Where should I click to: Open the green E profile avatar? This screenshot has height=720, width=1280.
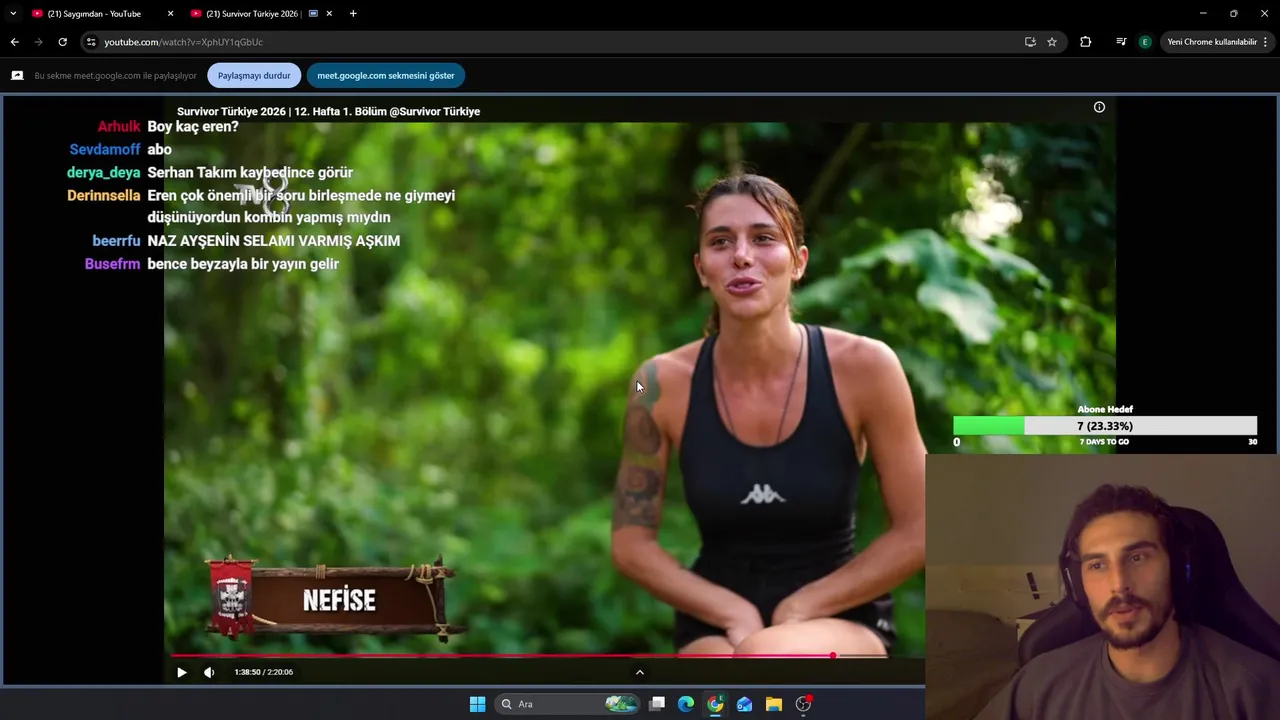coord(1145,42)
